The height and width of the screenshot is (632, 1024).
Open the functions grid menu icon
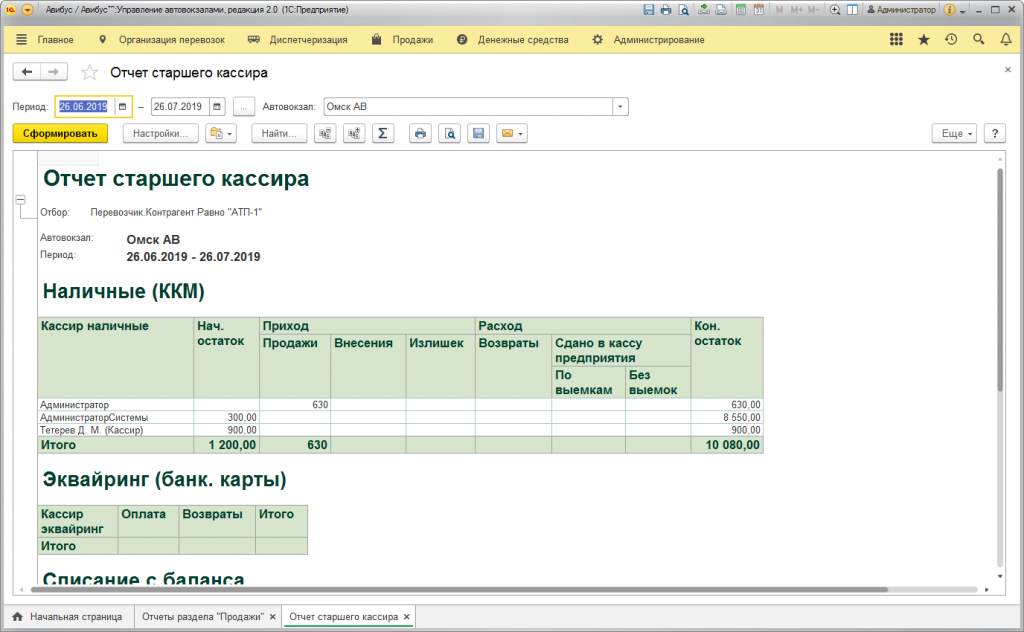[896, 40]
